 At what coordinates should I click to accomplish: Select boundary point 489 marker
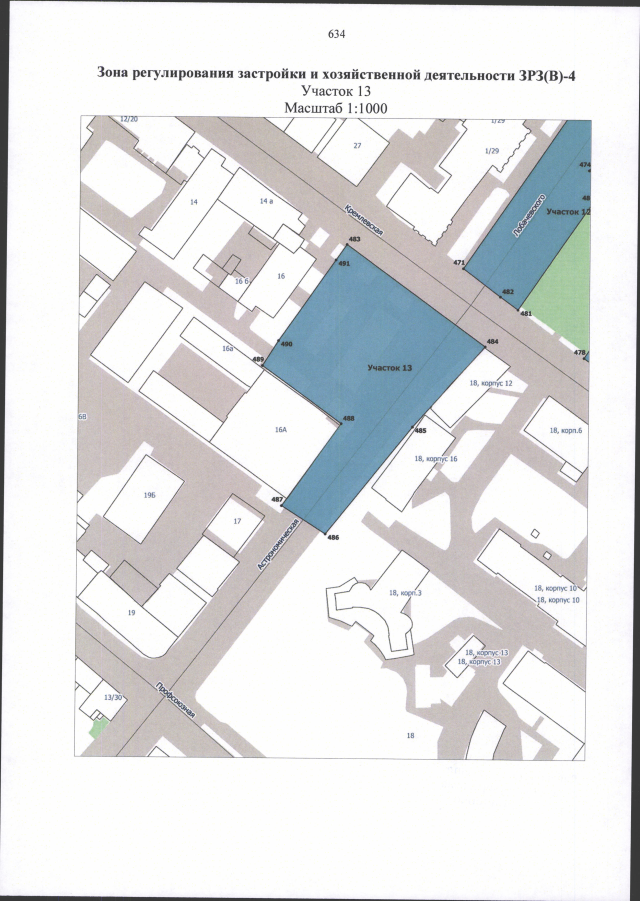263,364
